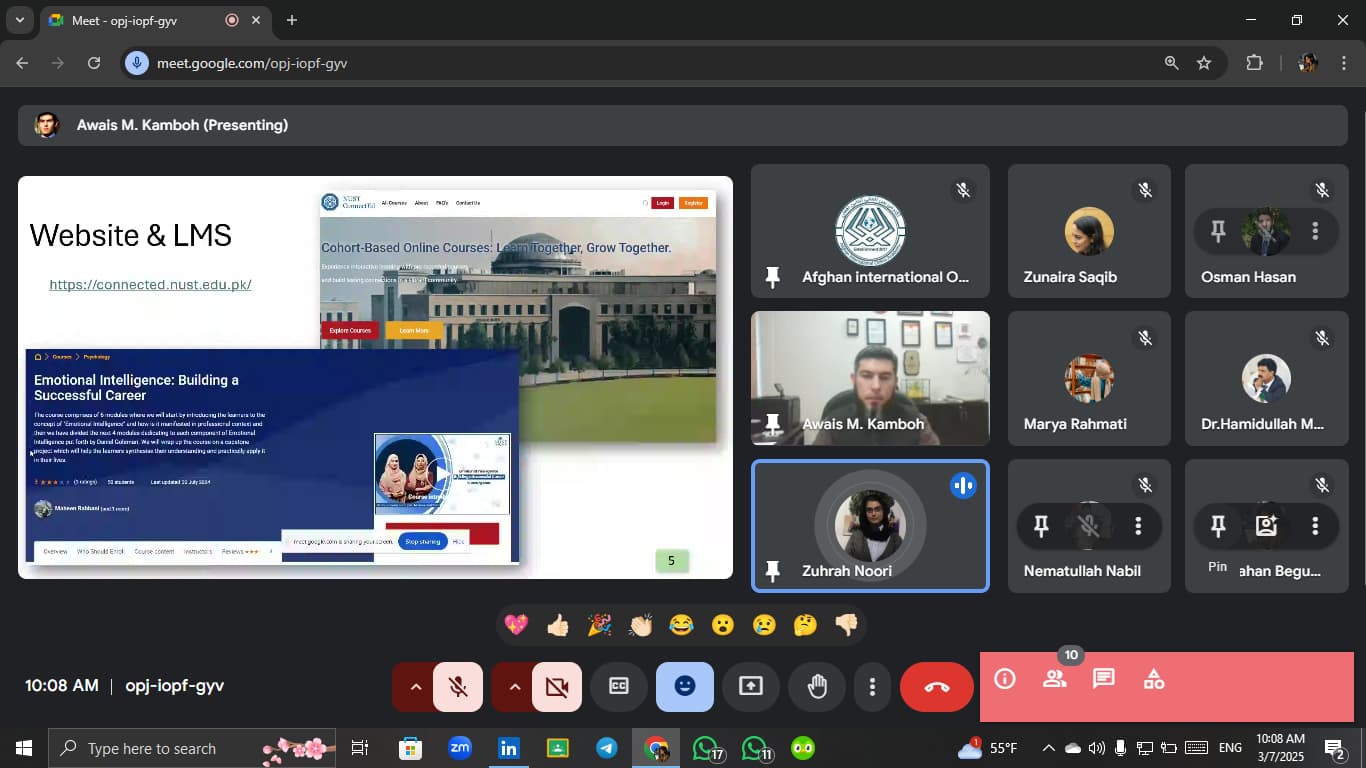Go back in browser history
This screenshot has width=1366, height=768.
click(x=22, y=63)
